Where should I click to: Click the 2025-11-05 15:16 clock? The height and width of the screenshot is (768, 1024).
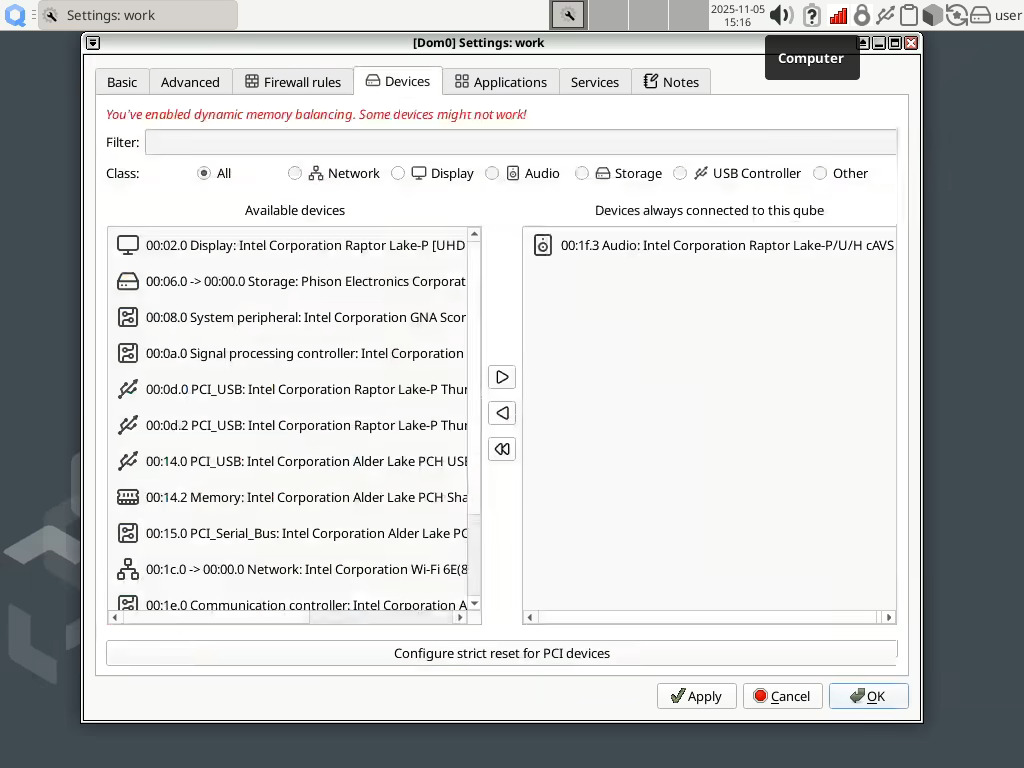coord(737,15)
